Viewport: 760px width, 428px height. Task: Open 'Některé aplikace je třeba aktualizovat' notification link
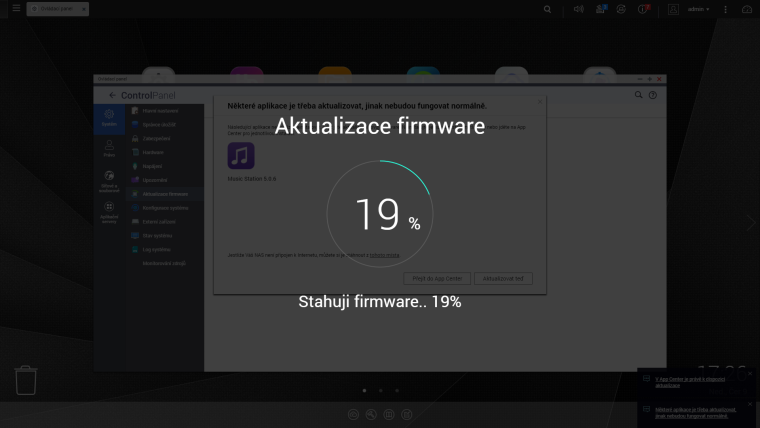click(696, 412)
